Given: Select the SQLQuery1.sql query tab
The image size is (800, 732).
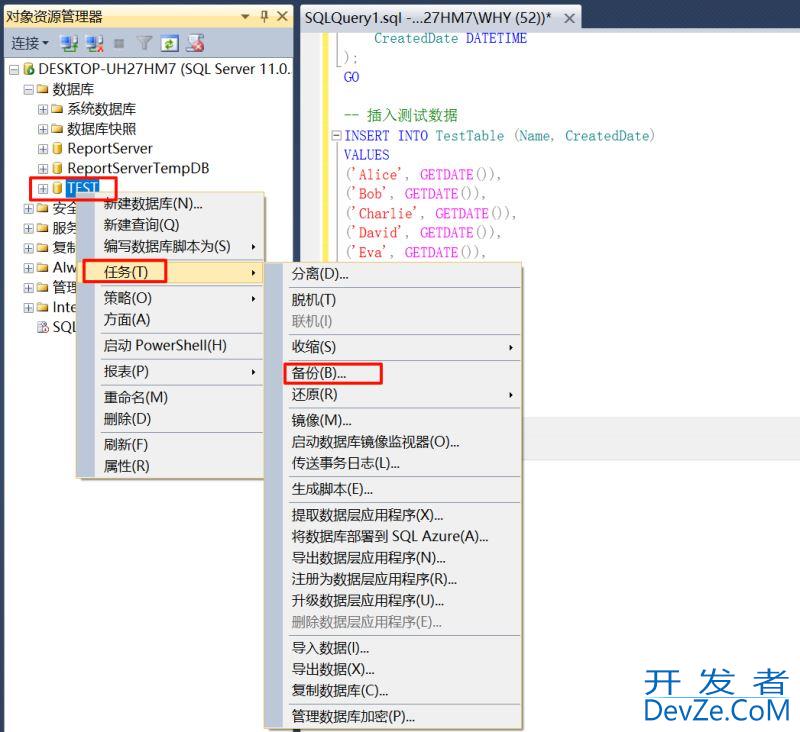Looking at the screenshot, I should coord(428,18).
